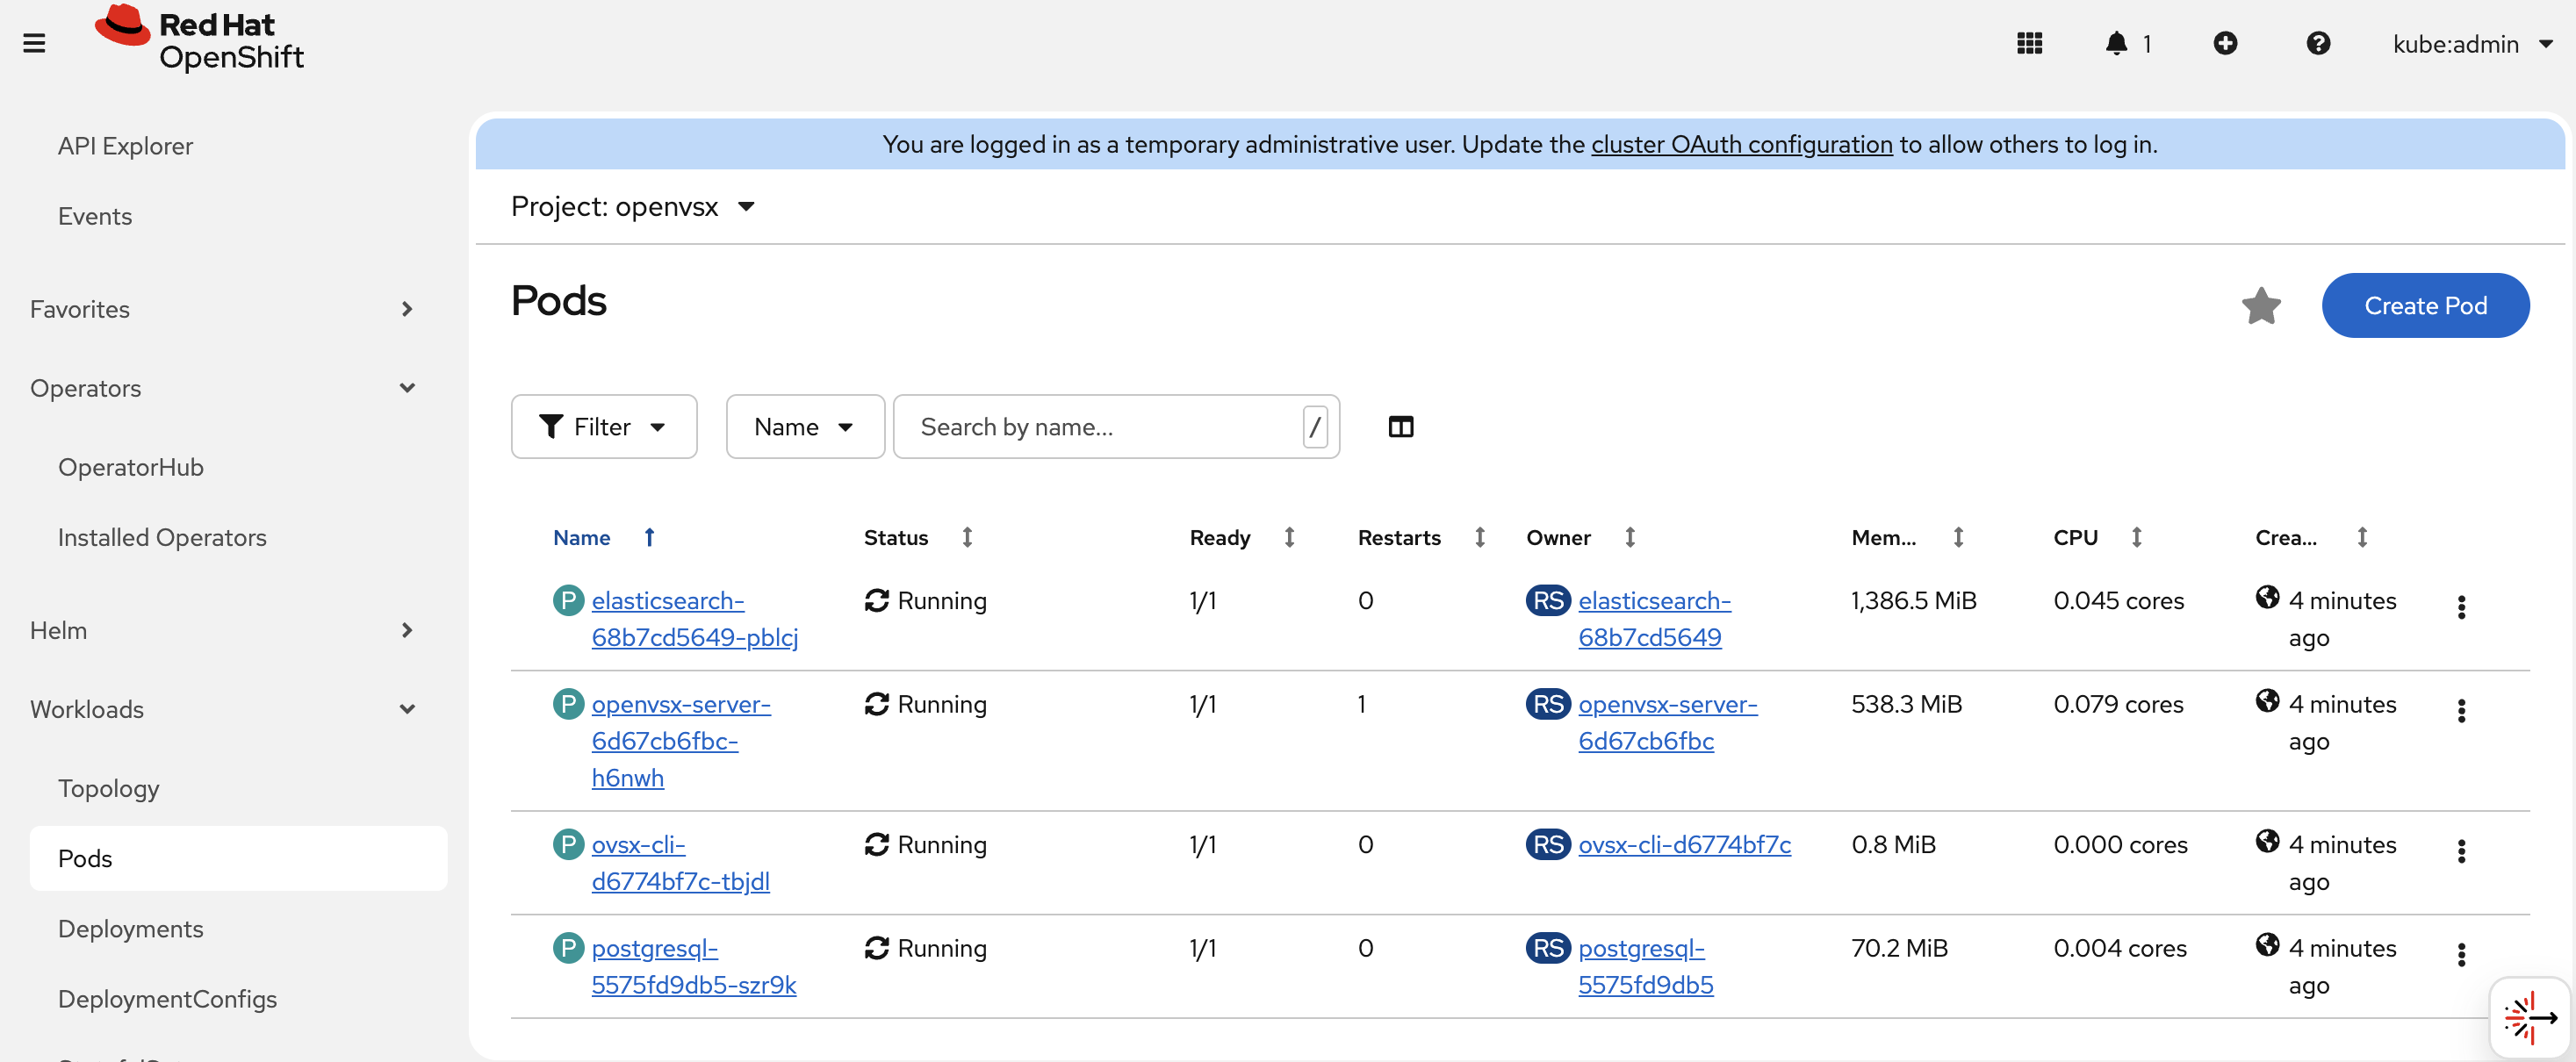Click the 70.2 MiB memory value
This screenshot has width=2576, height=1062.
(x=1899, y=949)
